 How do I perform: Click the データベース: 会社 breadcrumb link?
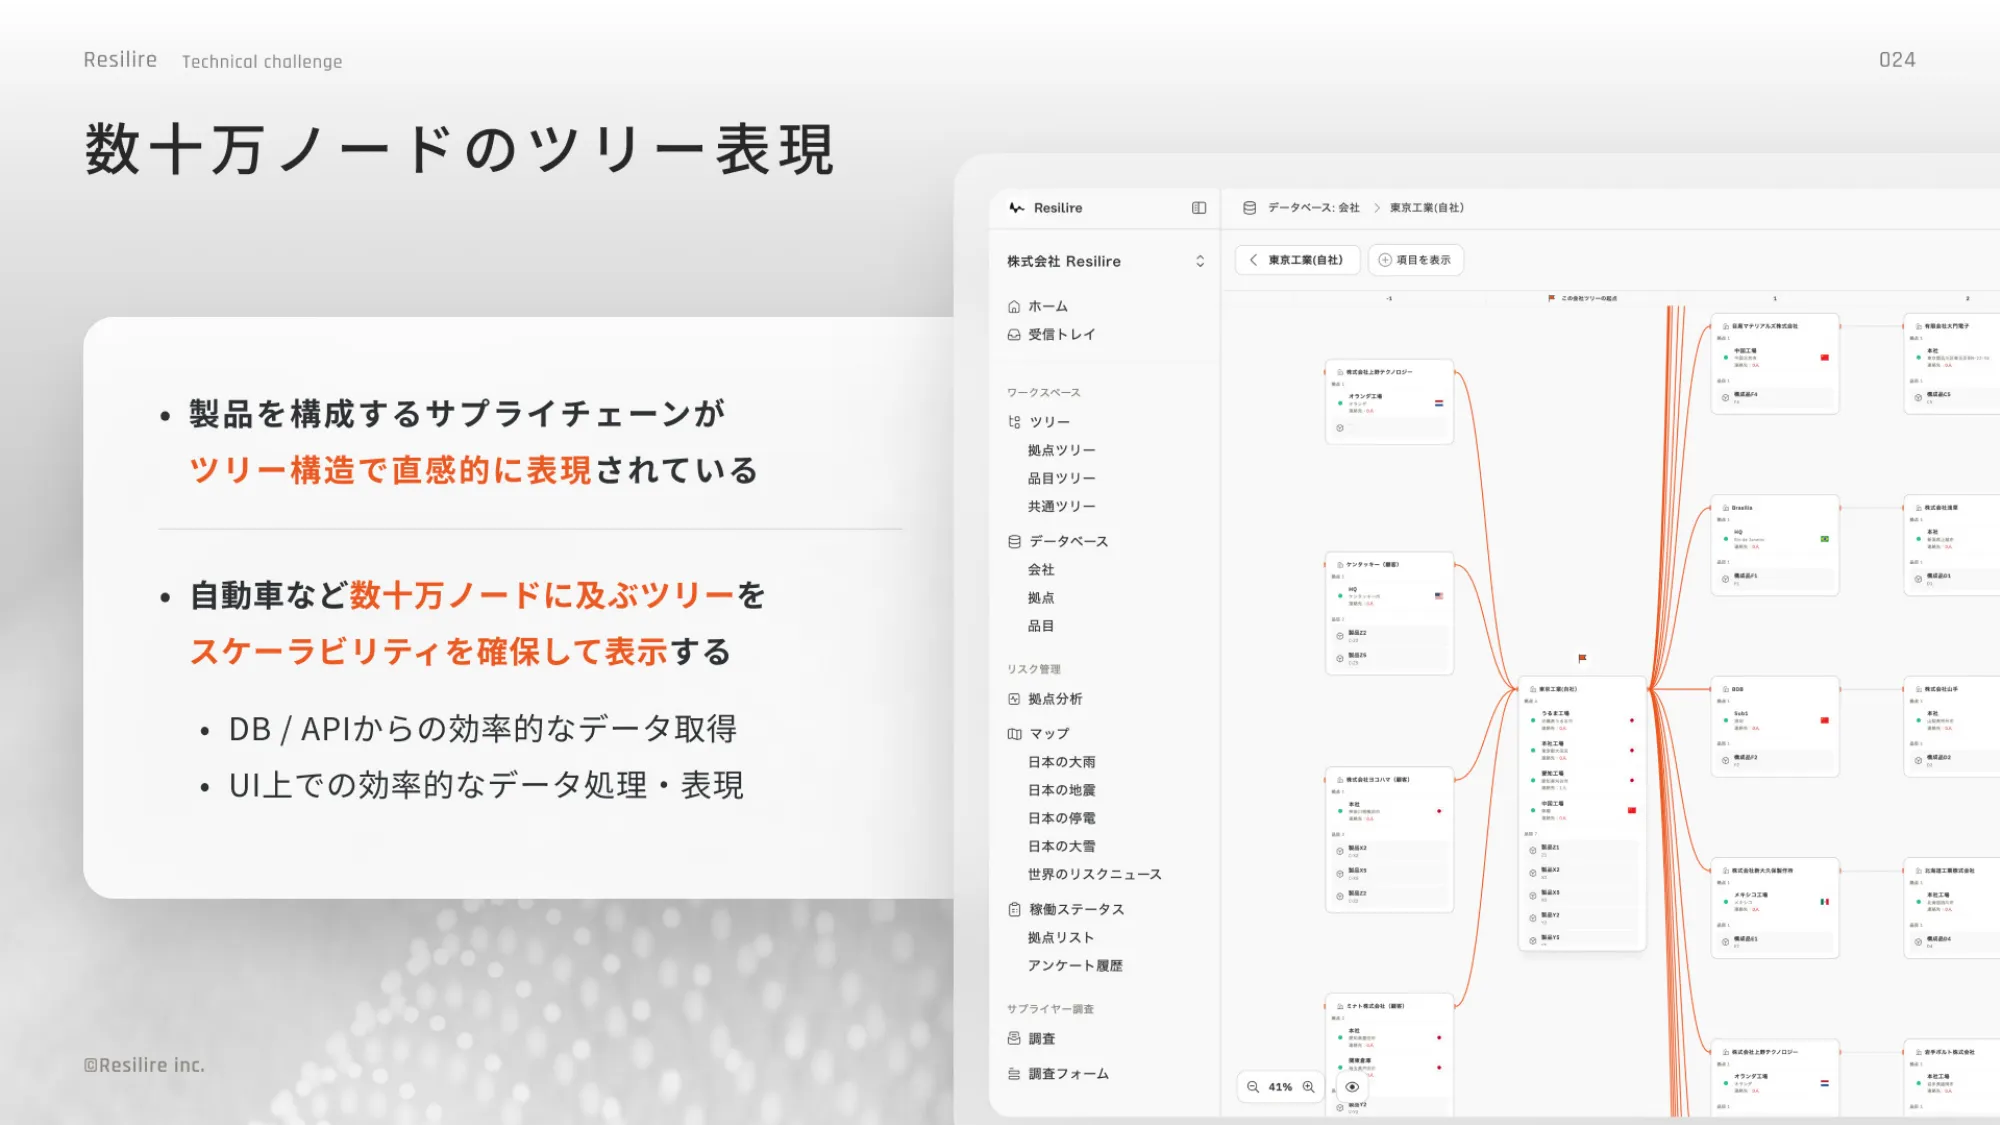[1312, 208]
